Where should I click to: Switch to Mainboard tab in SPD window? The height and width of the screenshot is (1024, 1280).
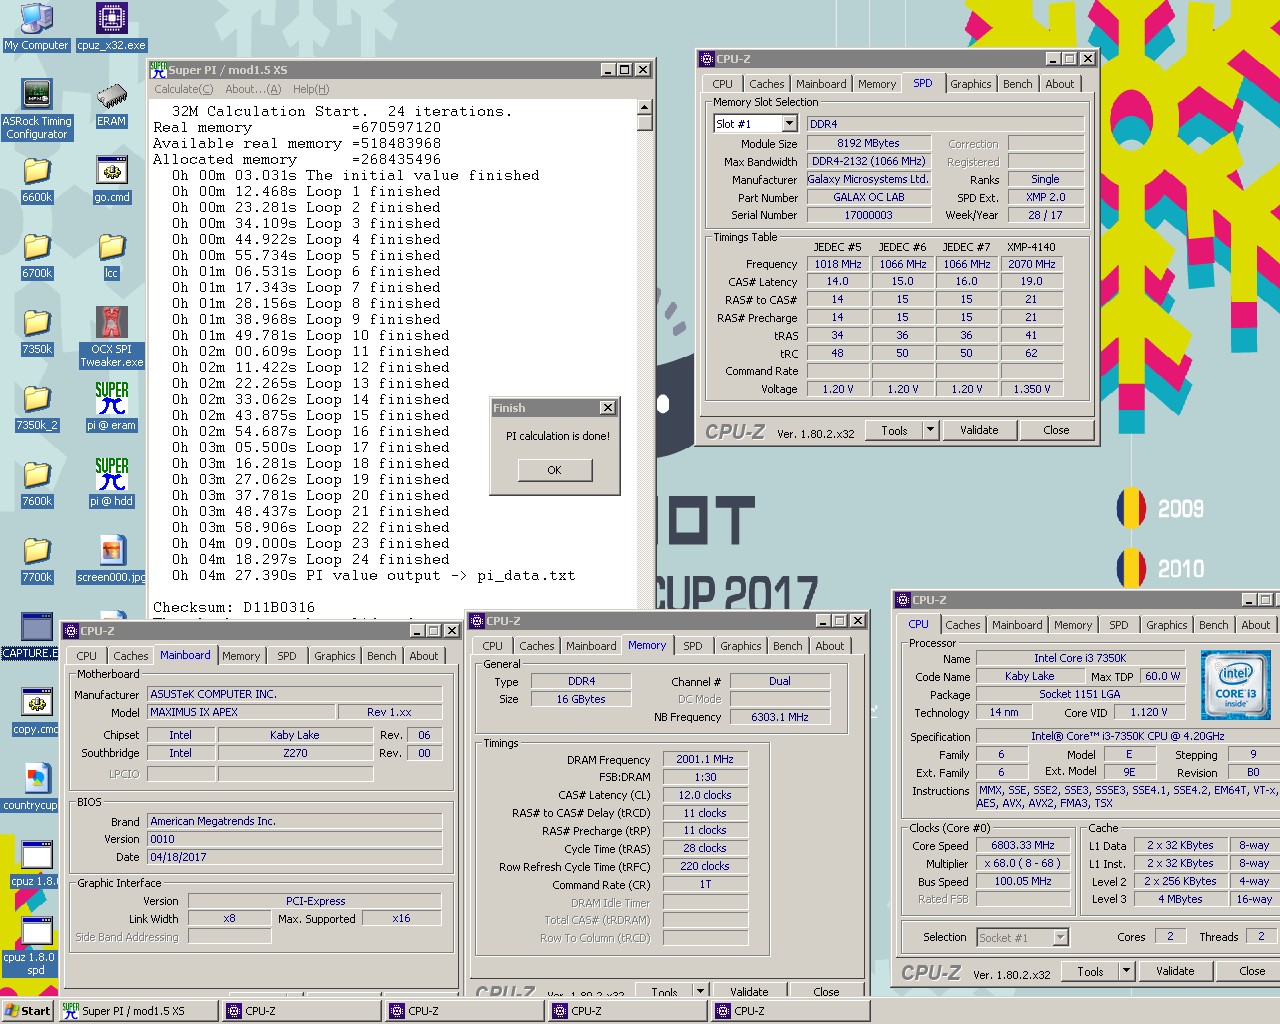point(821,84)
